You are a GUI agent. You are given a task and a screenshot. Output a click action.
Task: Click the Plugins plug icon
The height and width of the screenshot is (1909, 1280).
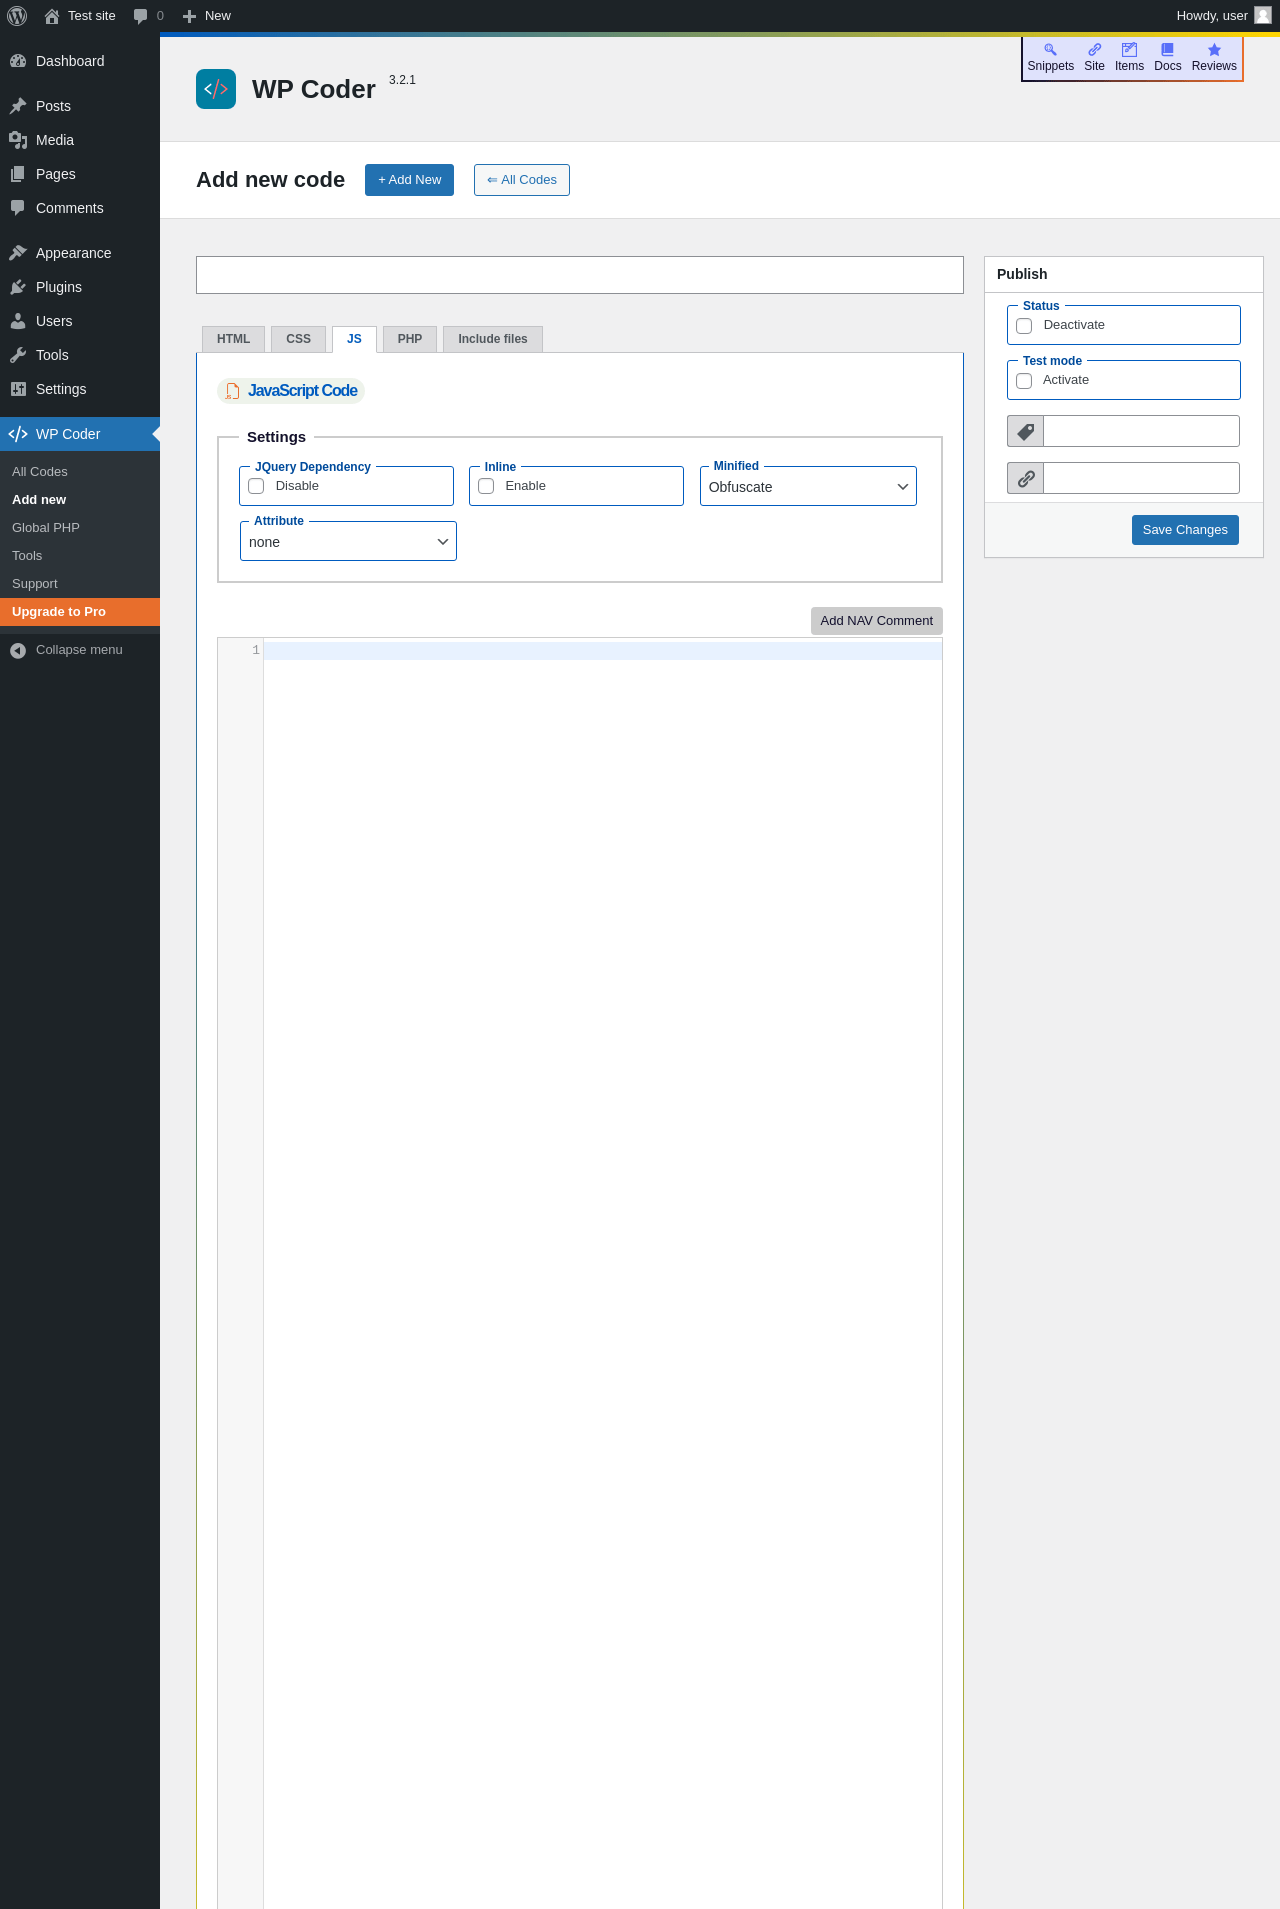pos(18,287)
